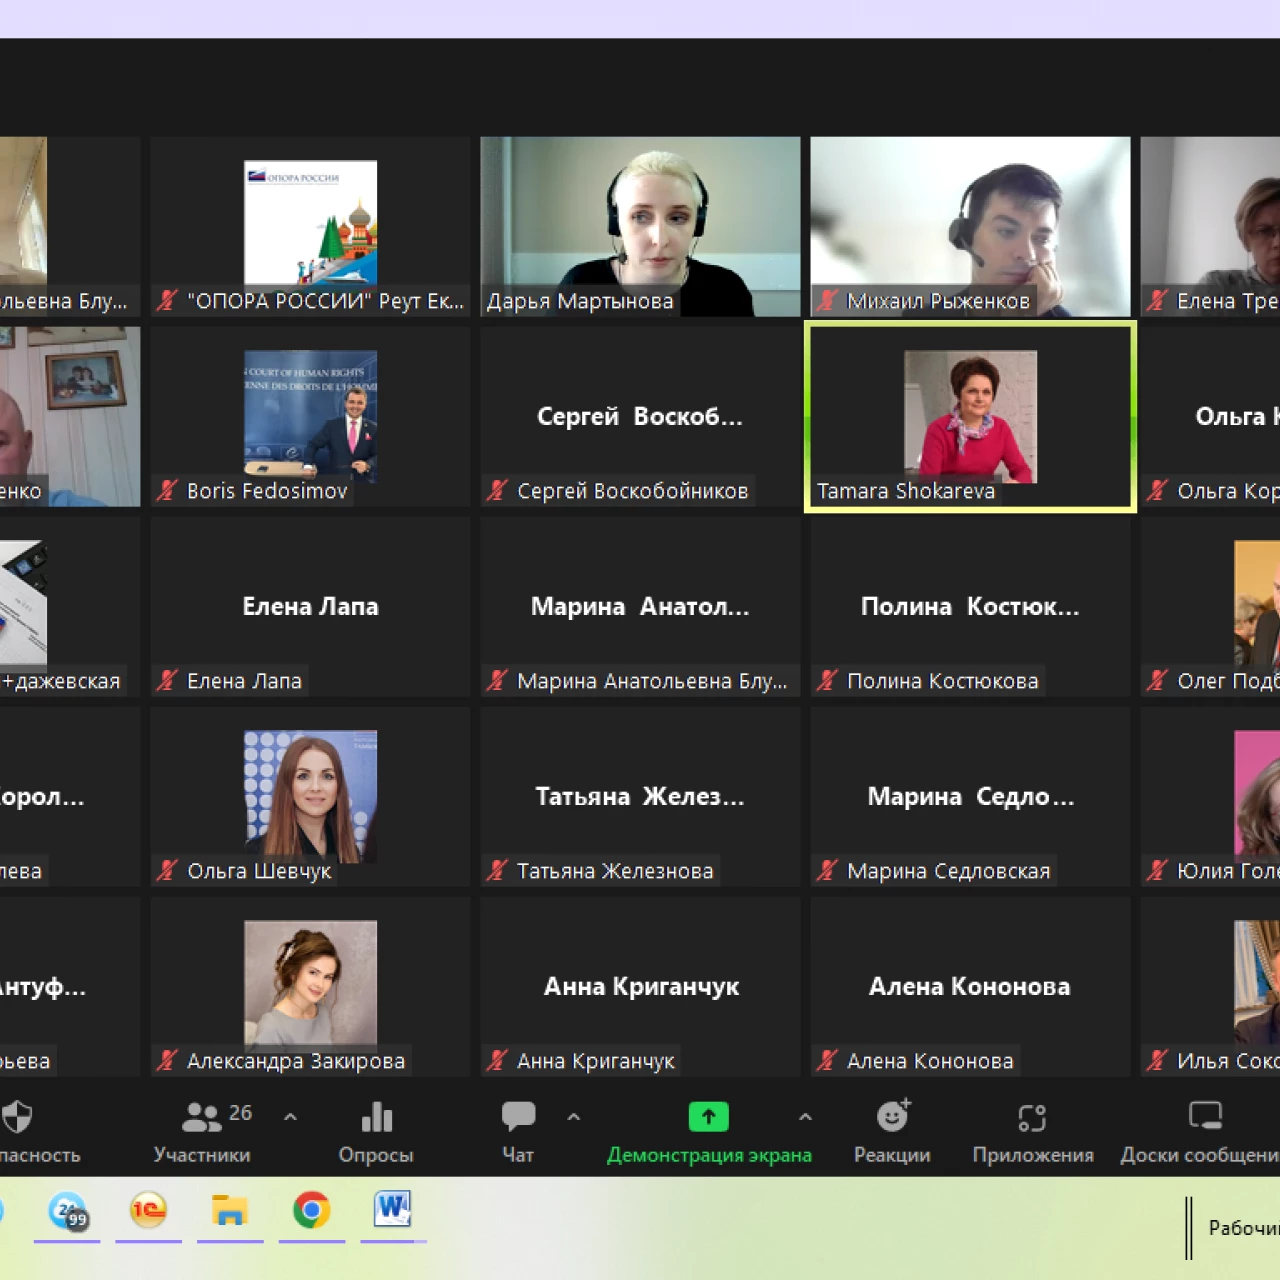Open Доски сообщений whiteboards

(1200, 1132)
